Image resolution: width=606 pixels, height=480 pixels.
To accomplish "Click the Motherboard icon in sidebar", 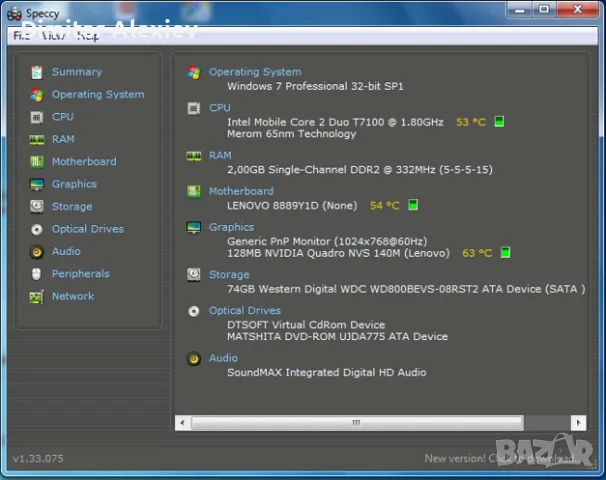I will (x=37, y=162).
